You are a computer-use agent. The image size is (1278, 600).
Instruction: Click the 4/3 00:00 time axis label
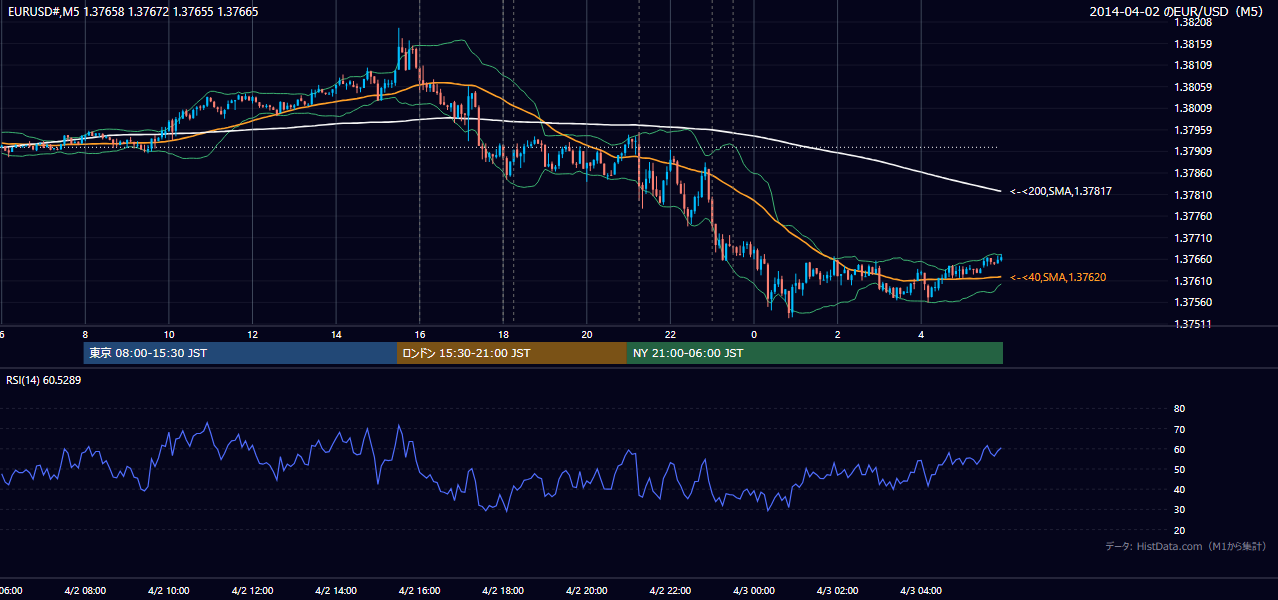tap(754, 590)
